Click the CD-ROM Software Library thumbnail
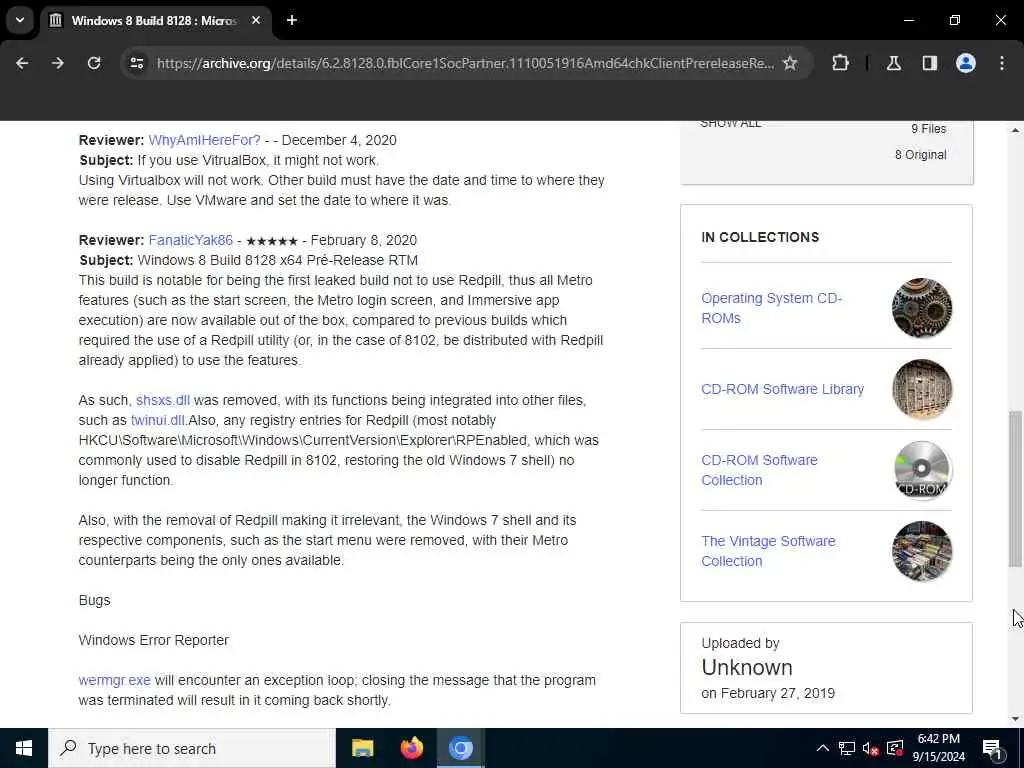 point(921,389)
